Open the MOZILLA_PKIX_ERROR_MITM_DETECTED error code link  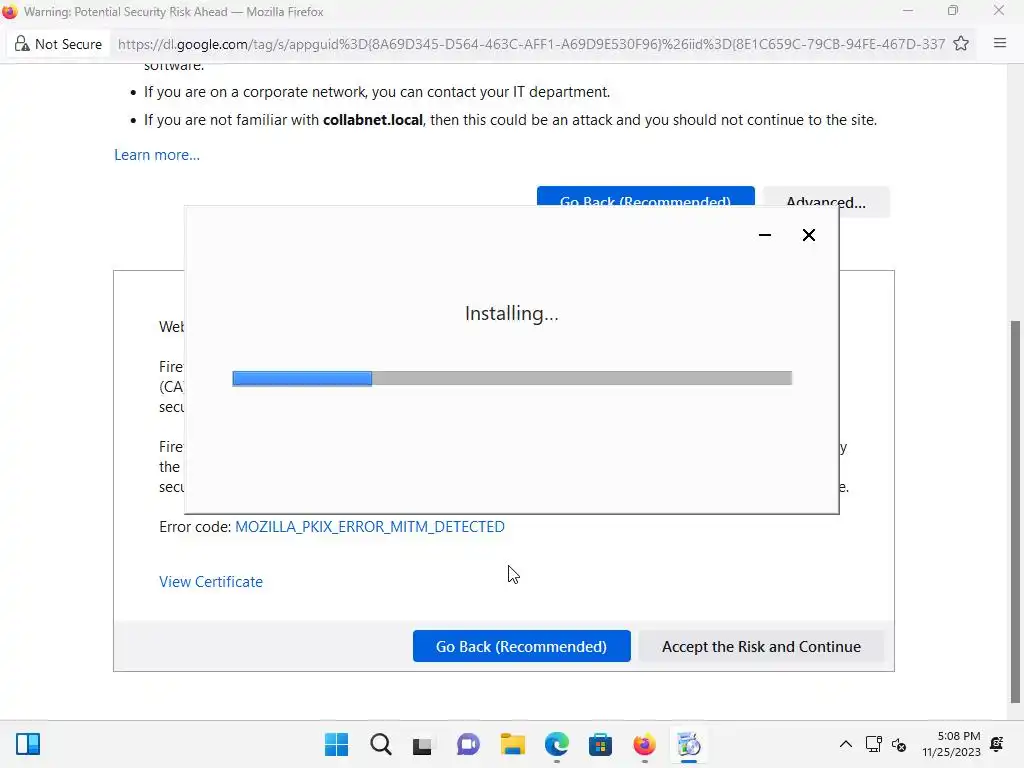[370, 526]
